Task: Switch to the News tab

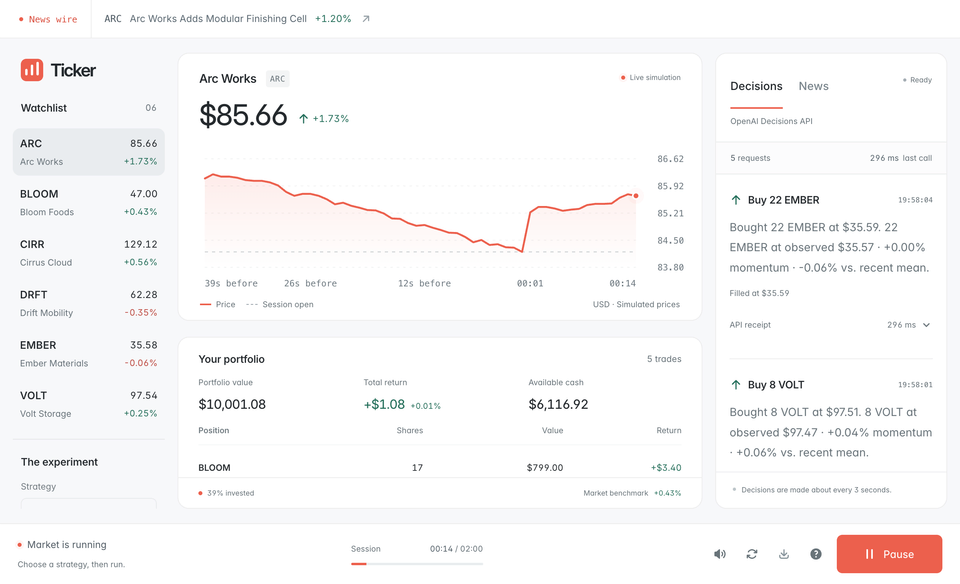Action: (813, 86)
